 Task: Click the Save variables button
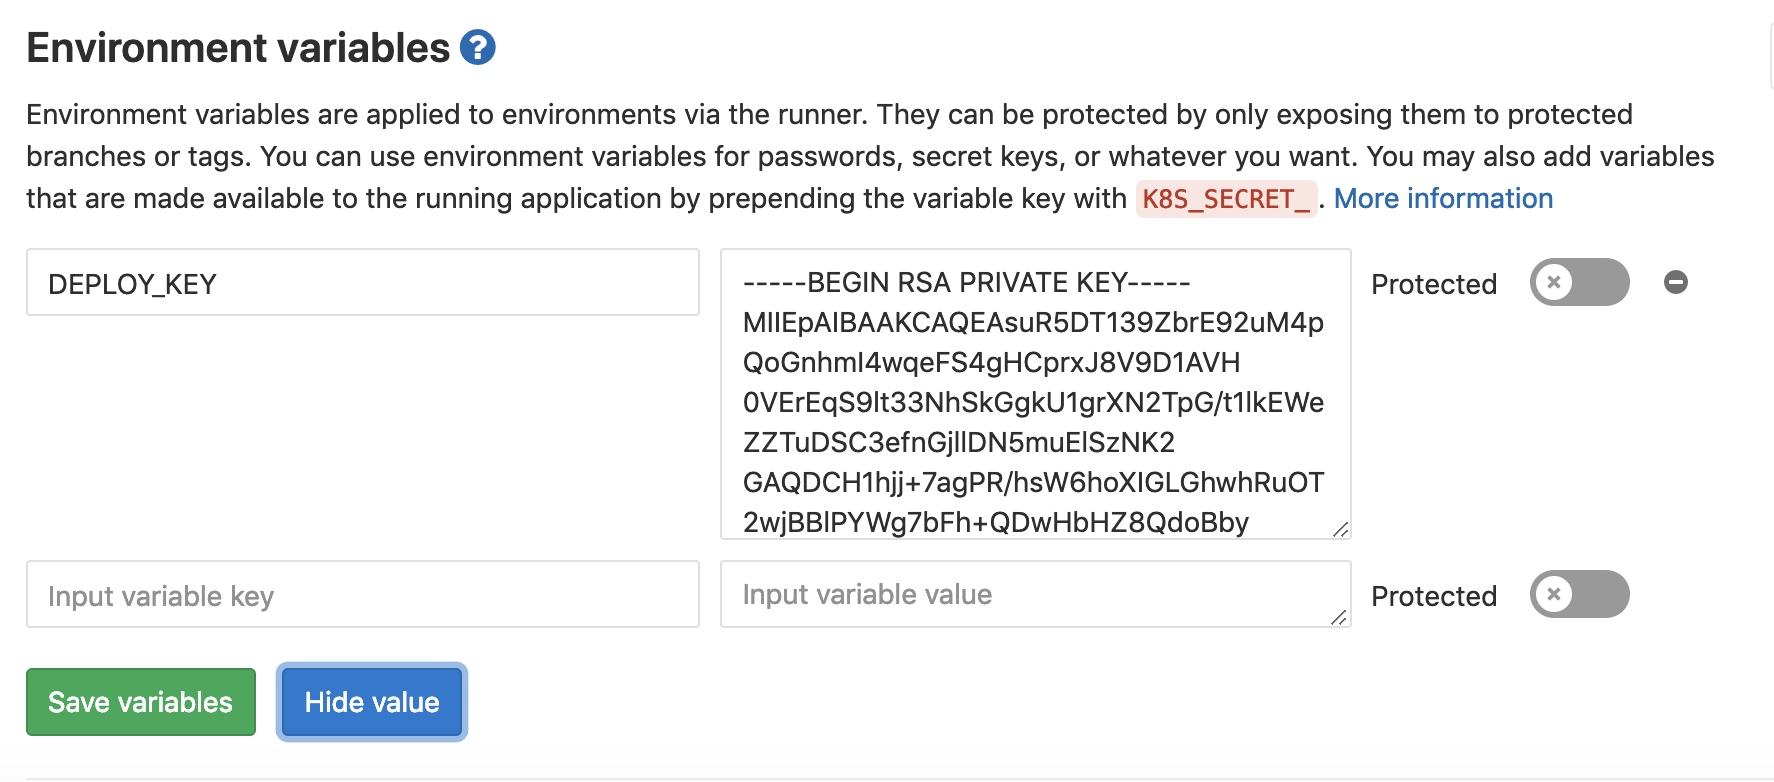141,702
